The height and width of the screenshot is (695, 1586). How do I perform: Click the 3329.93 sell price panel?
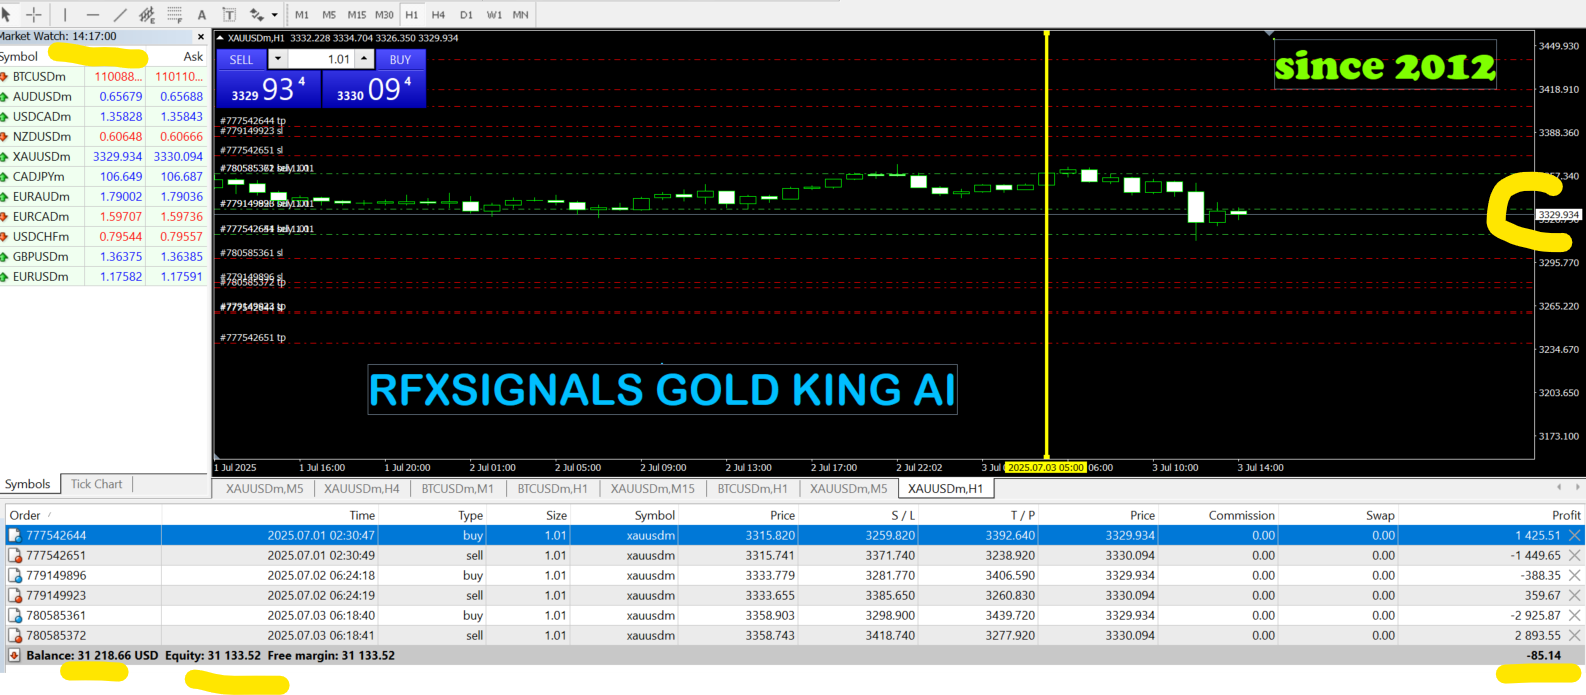(269, 89)
